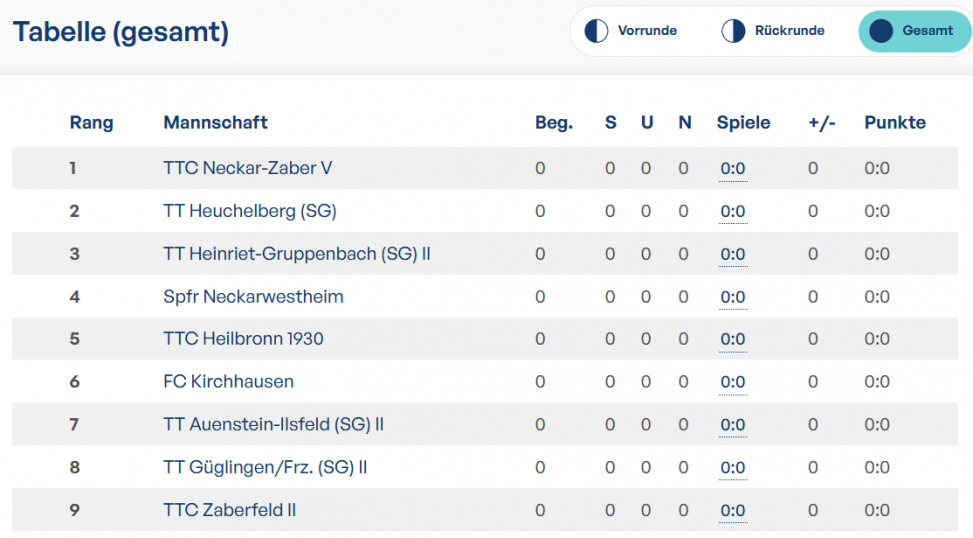Screen dimensions: 973x538
Task: Open team TTC Heilbronn 1930
Action: 243,339
